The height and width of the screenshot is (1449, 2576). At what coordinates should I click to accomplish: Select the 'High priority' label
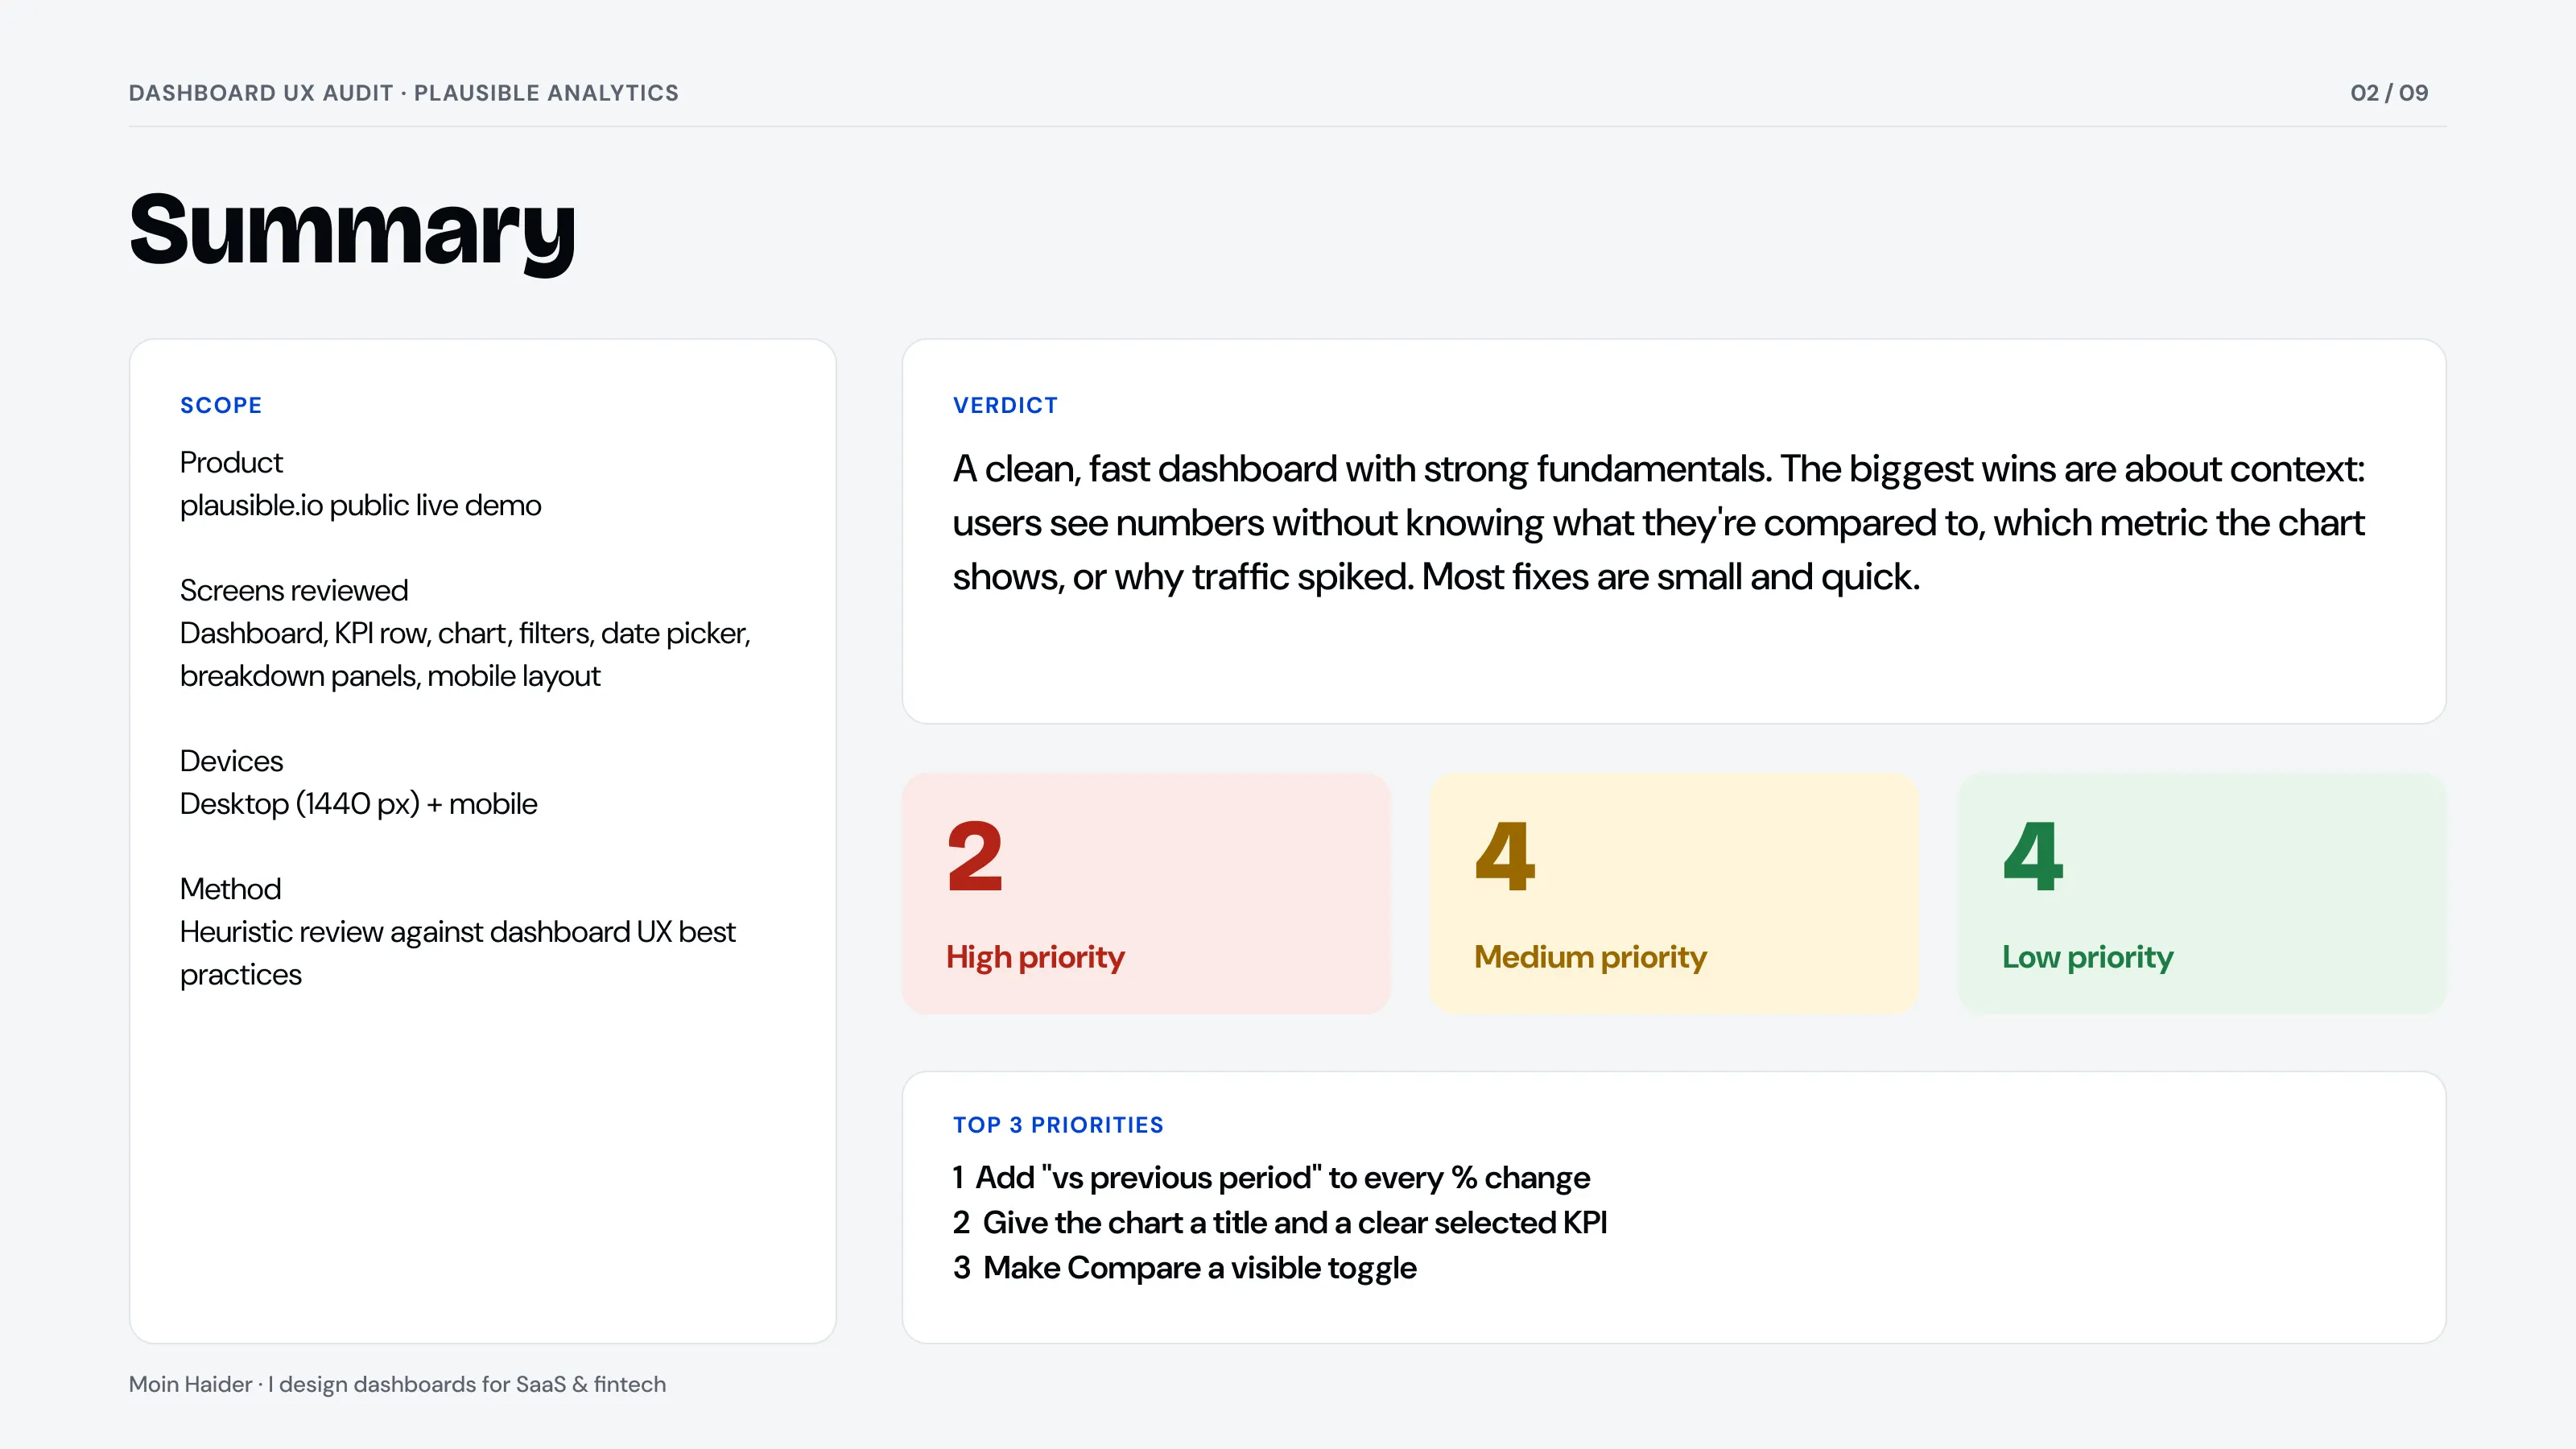1035,957
